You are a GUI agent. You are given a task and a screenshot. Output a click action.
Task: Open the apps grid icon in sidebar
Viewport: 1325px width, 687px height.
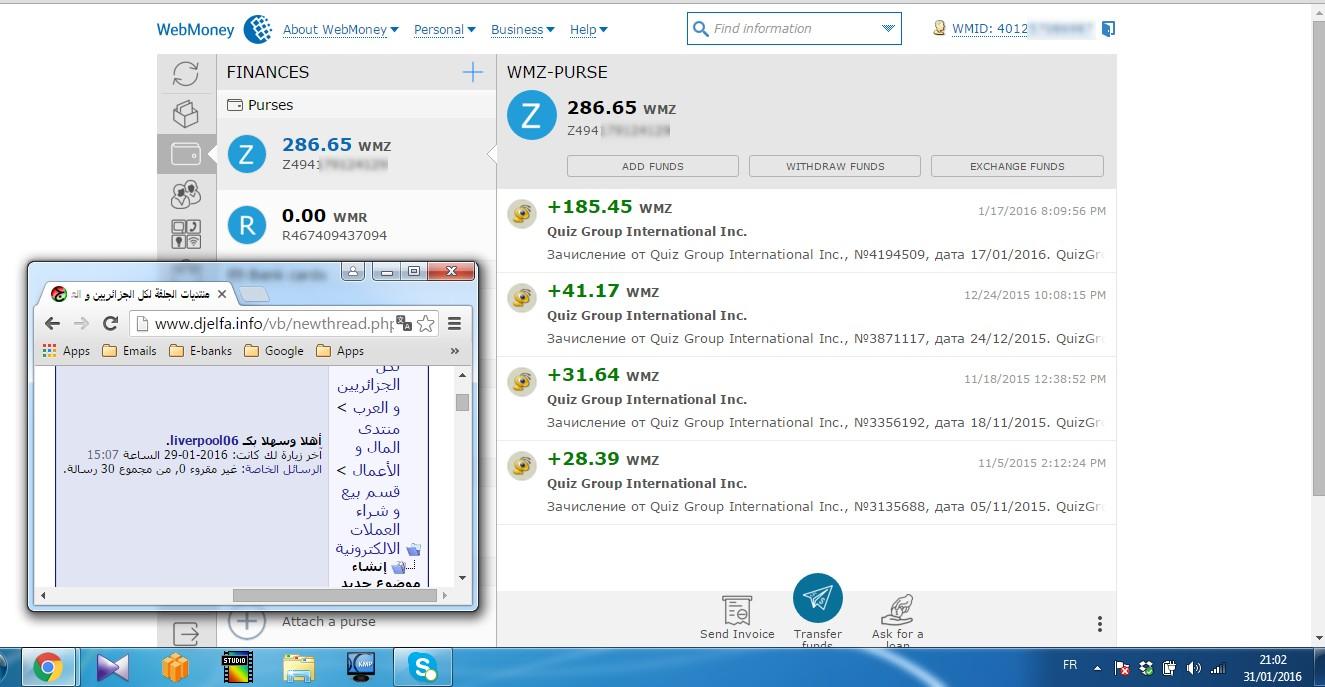tap(186, 234)
